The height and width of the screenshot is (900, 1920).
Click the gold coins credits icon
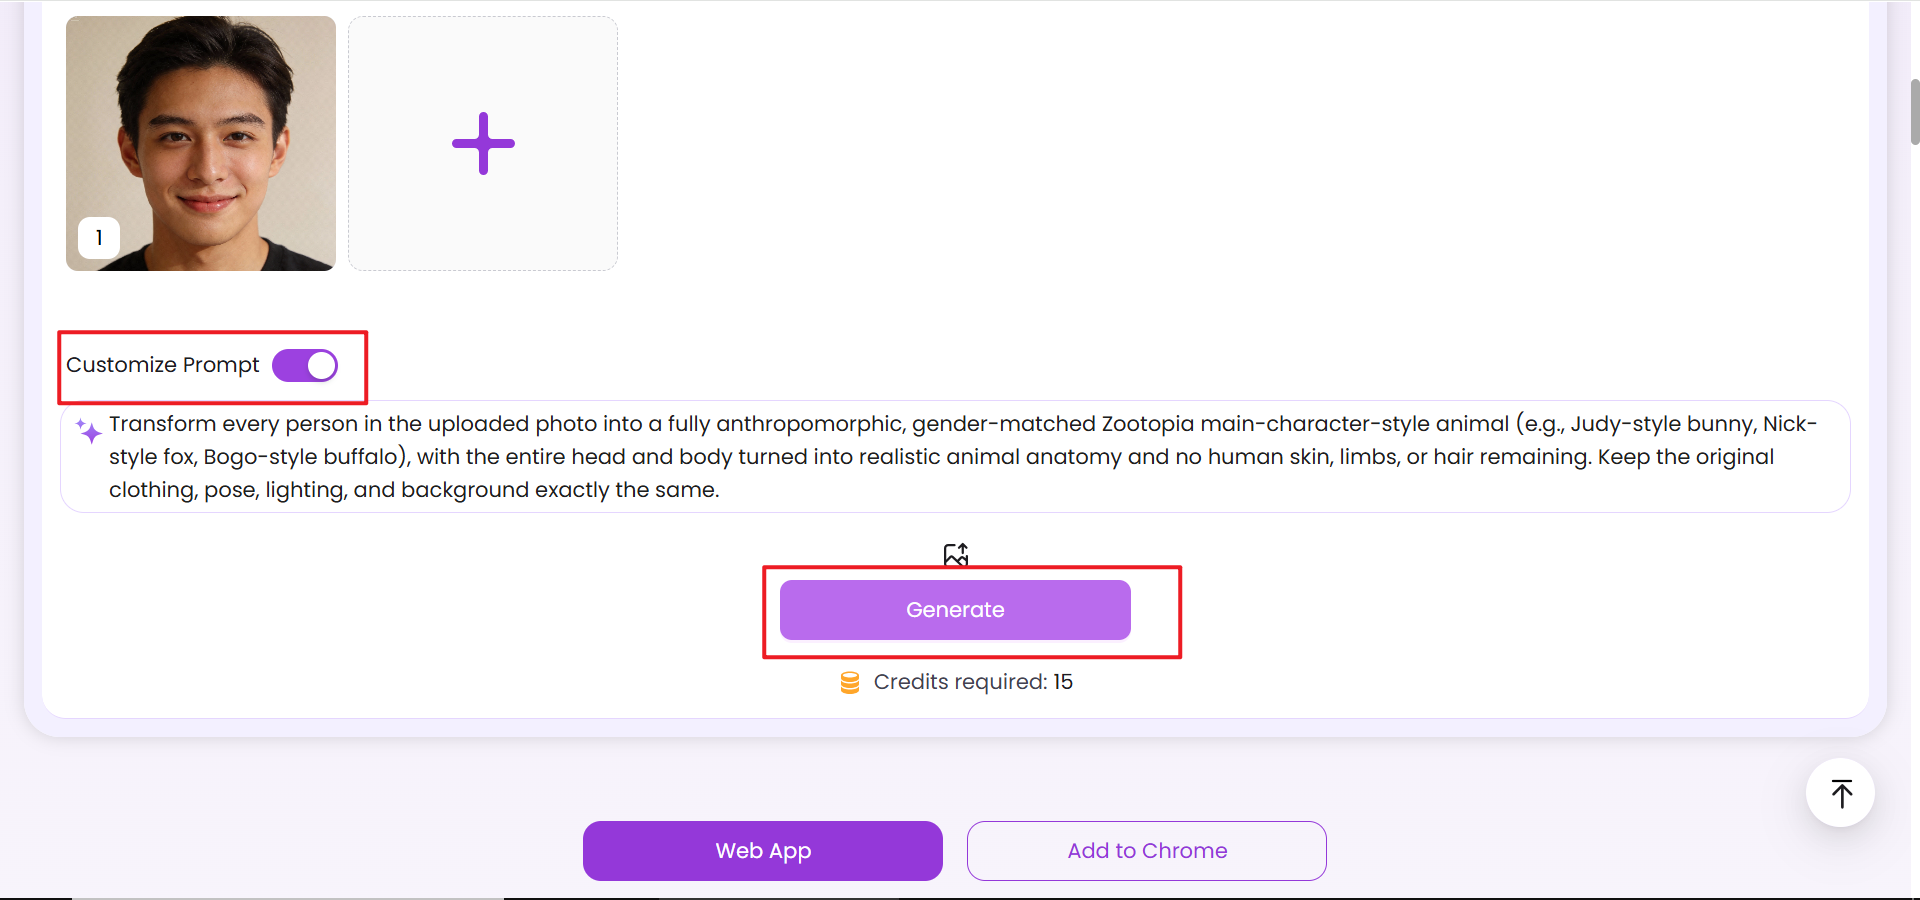[850, 683]
